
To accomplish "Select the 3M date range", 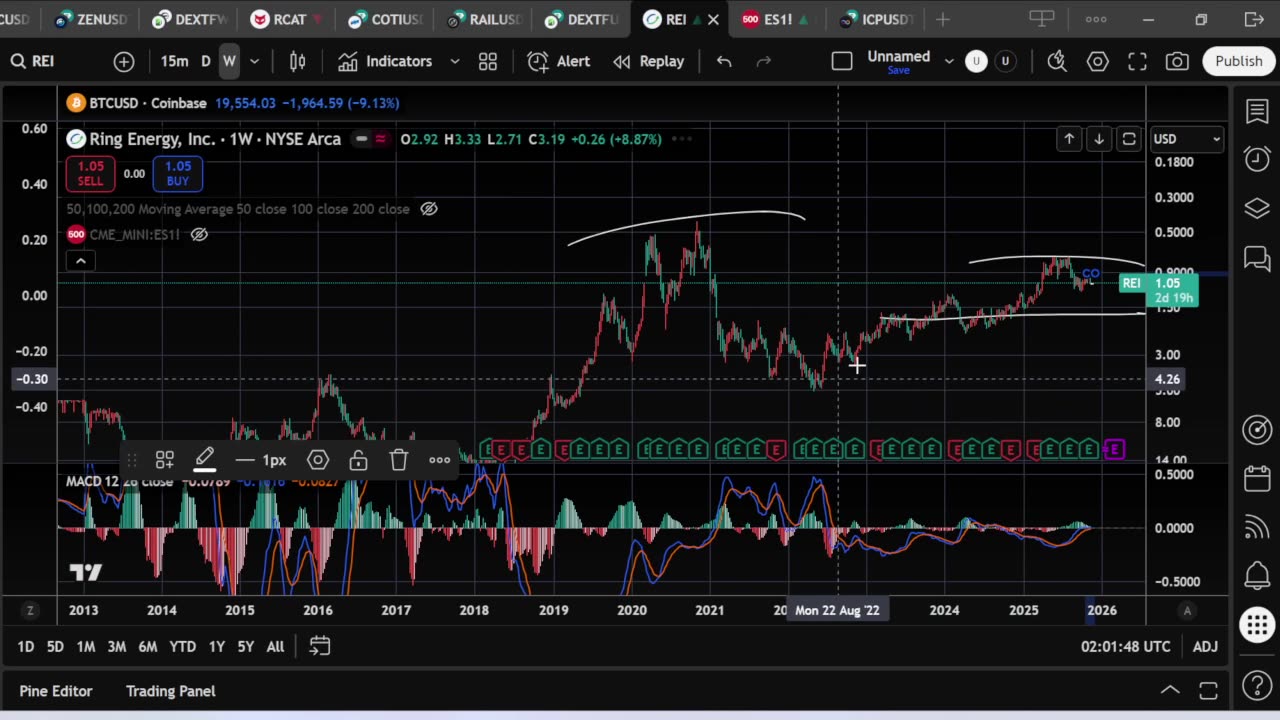I will point(116,647).
